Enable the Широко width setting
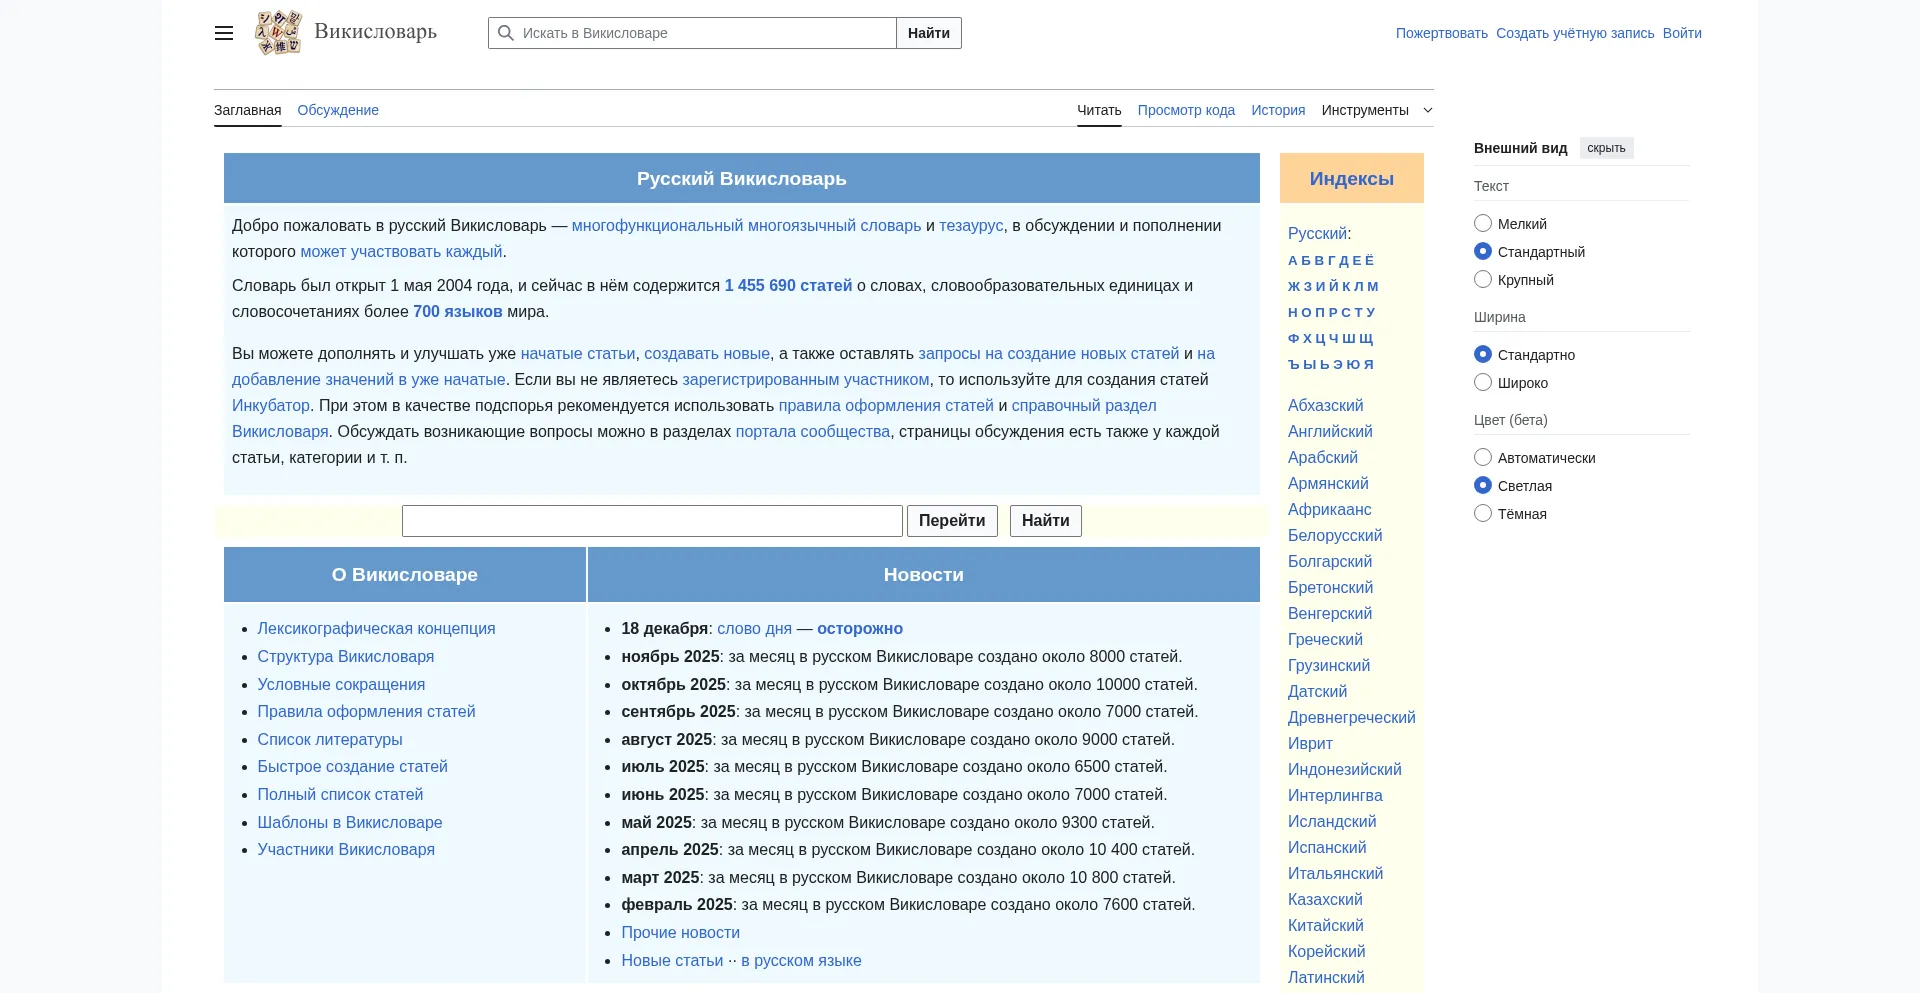Screen dimensions: 1920x993 coord(1483,382)
